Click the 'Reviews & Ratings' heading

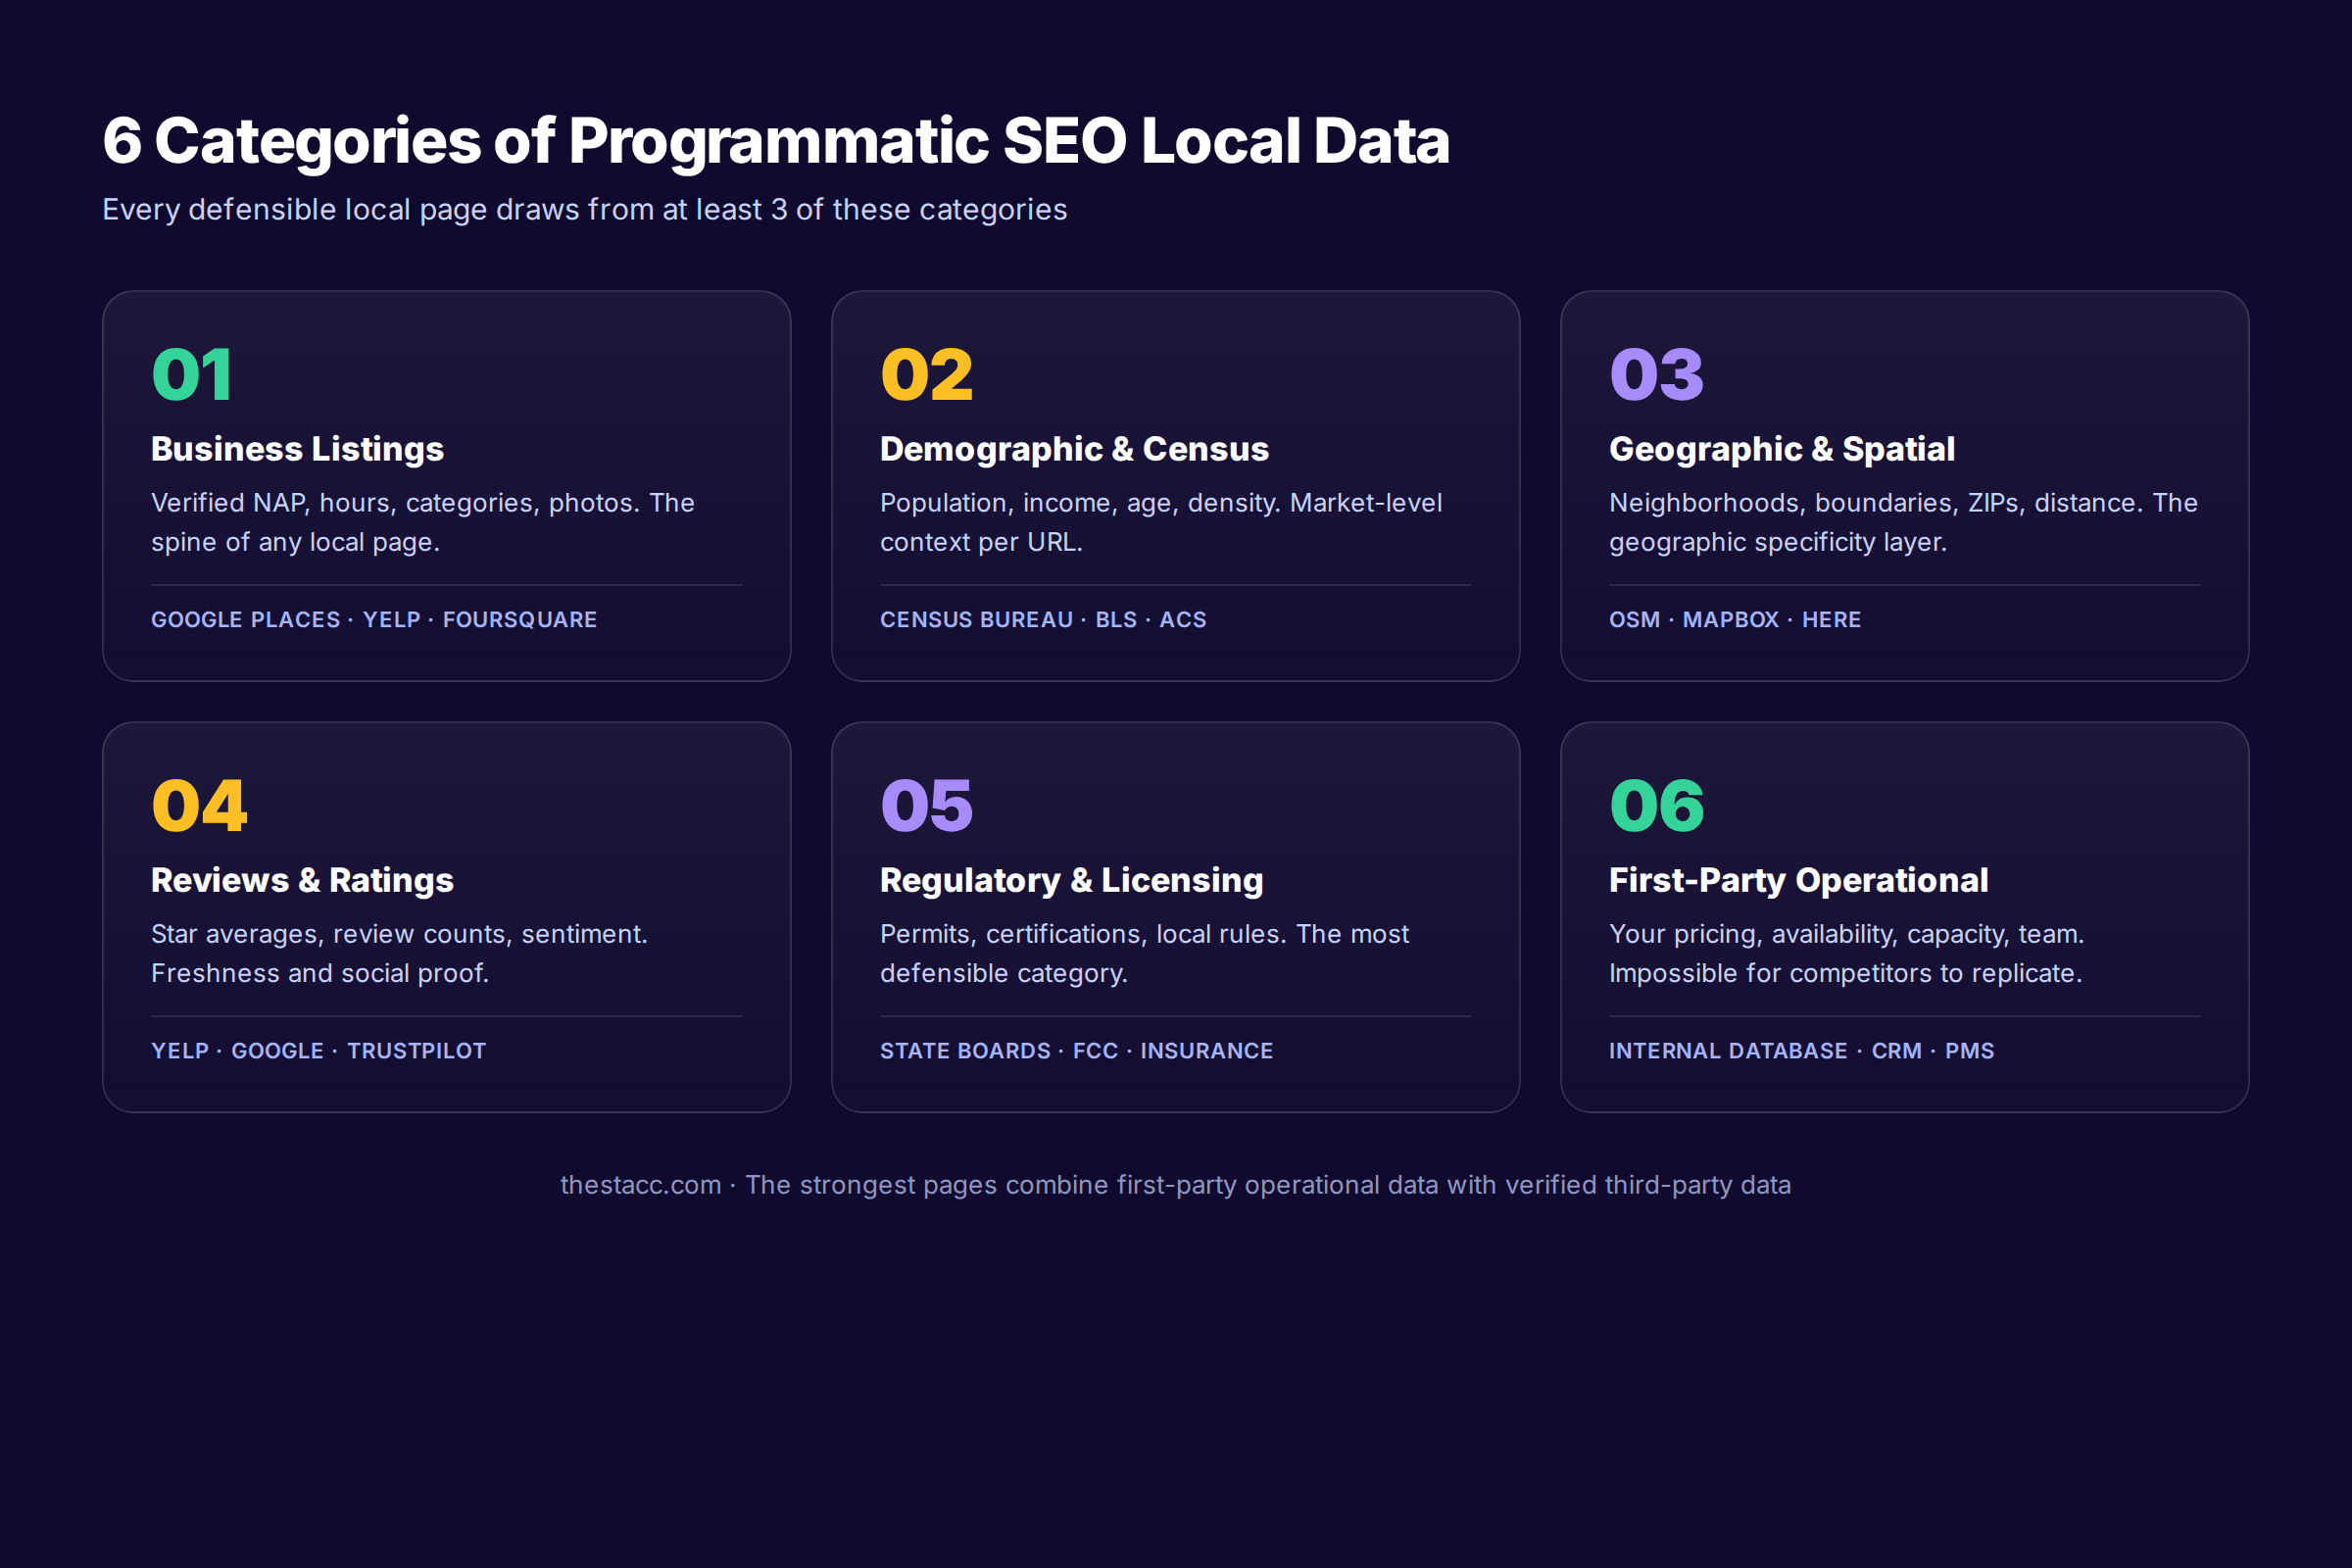click(x=302, y=881)
